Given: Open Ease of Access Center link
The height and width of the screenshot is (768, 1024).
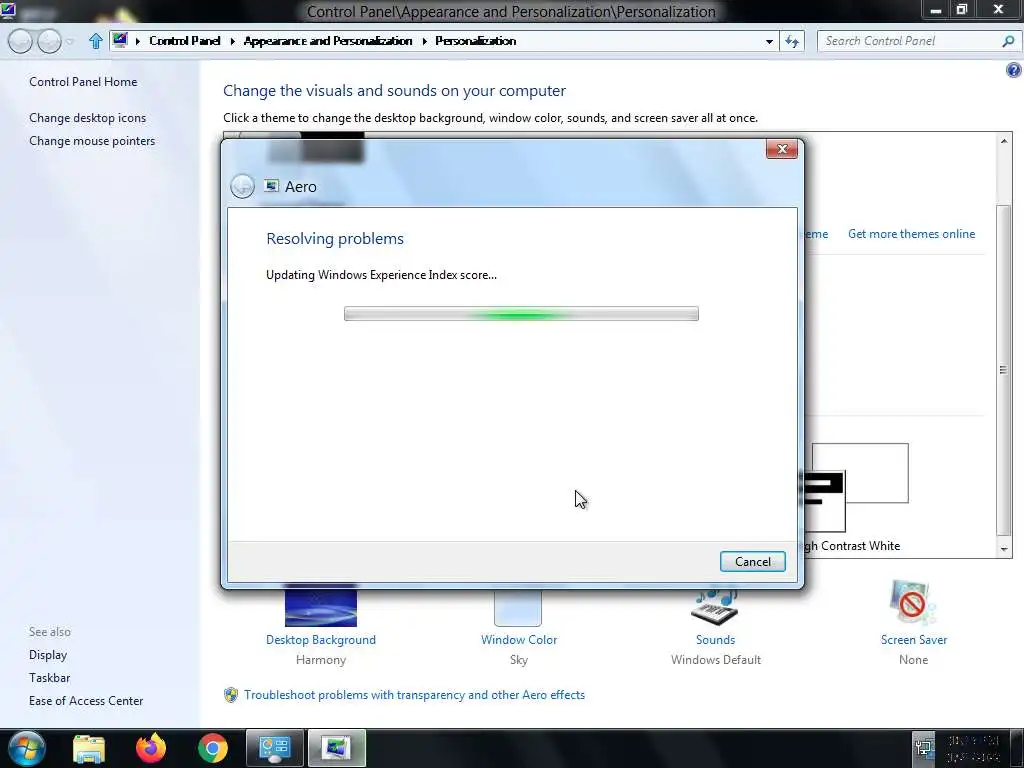Looking at the screenshot, I should tap(86, 701).
